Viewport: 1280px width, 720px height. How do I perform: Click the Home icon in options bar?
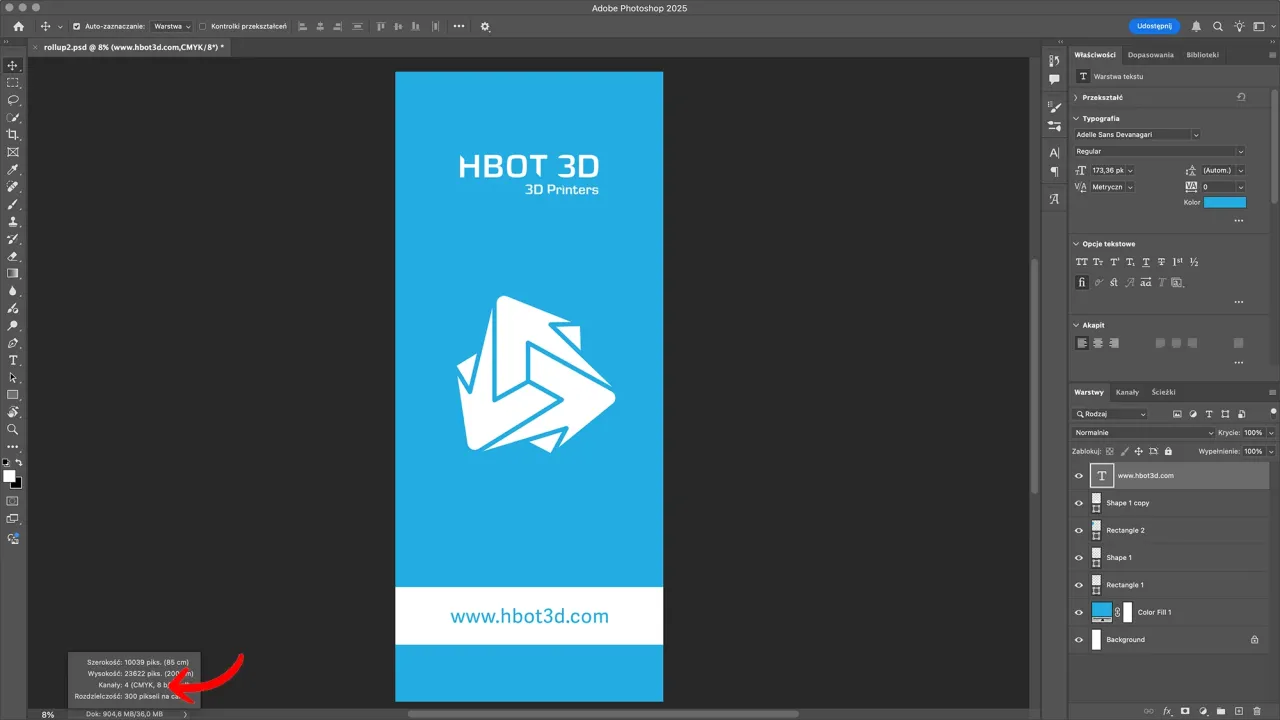pyautogui.click(x=18, y=26)
